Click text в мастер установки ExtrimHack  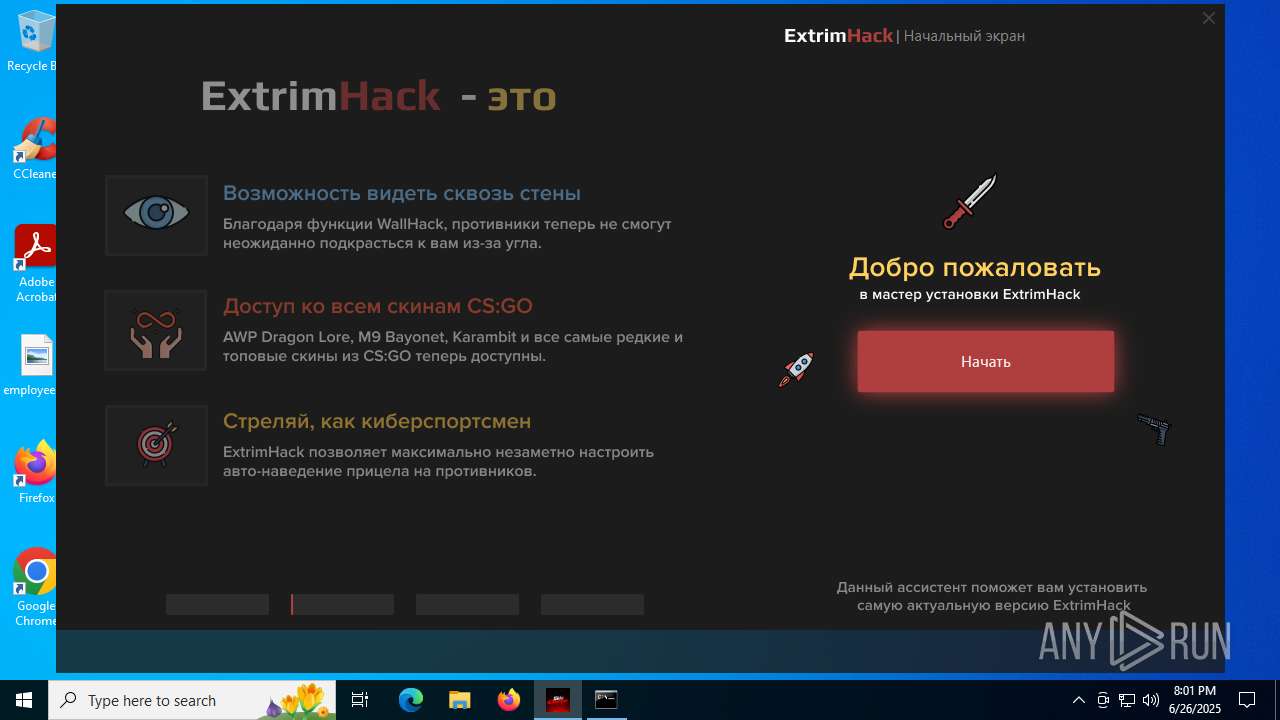pyautogui.click(x=970, y=295)
